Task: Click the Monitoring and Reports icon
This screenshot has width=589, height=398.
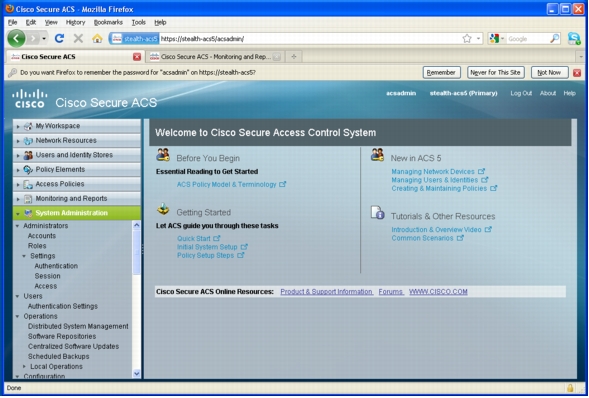Action: [x=28, y=199]
